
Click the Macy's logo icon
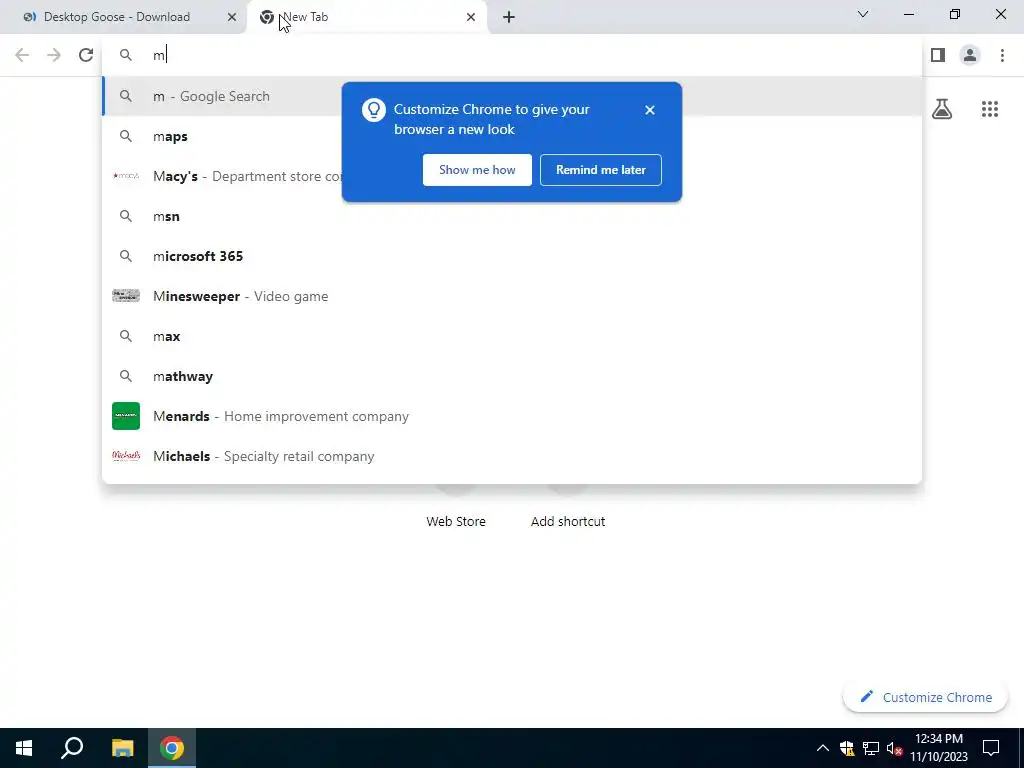[x=126, y=176]
